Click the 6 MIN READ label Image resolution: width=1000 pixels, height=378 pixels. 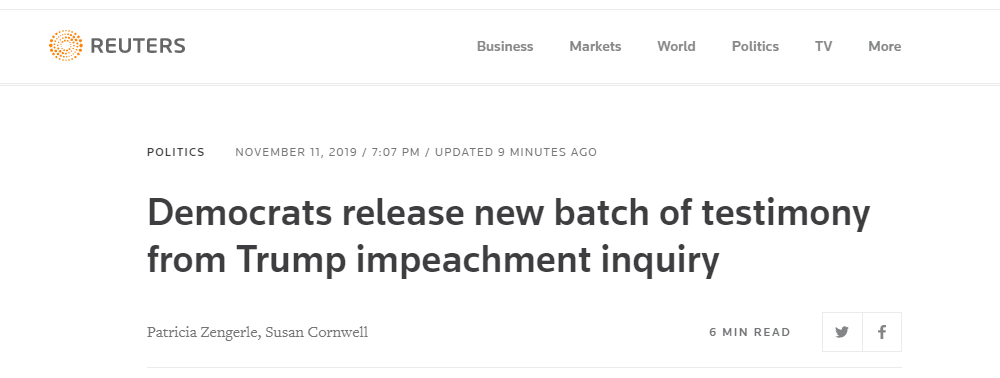coord(750,332)
